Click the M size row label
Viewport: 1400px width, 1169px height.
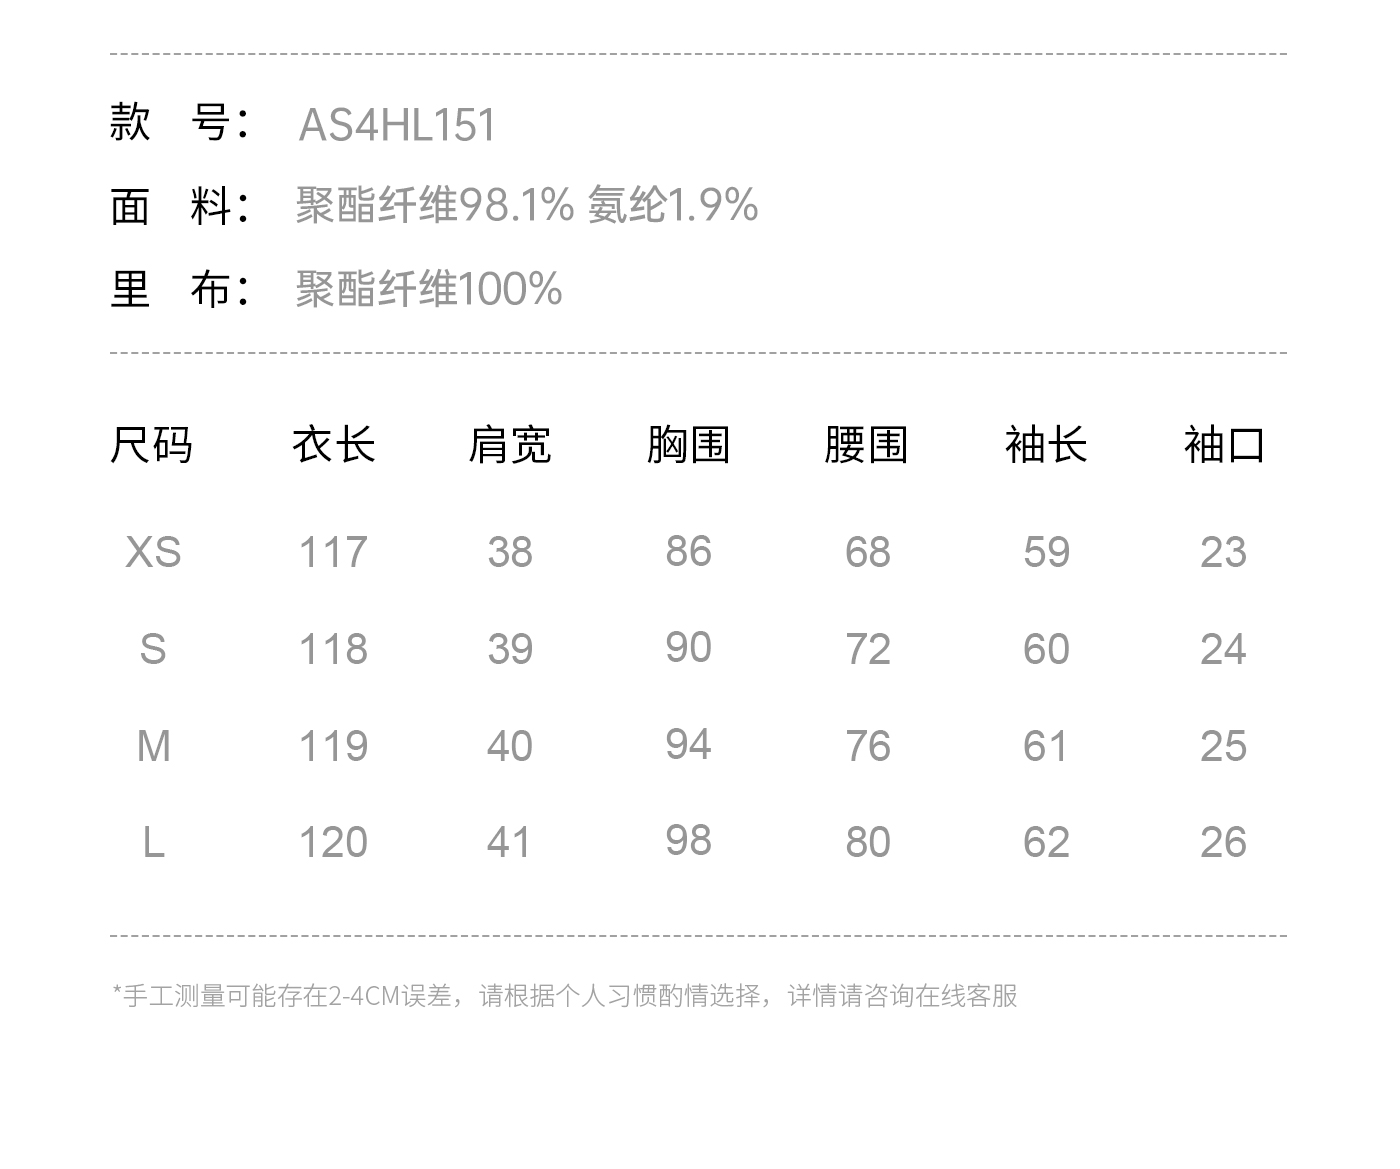[x=153, y=746]
